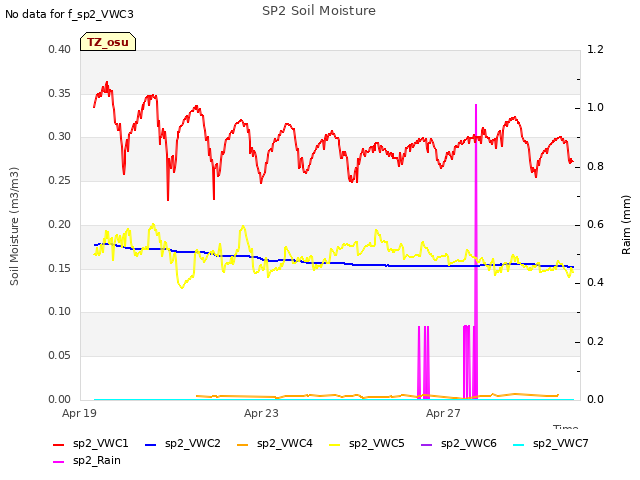Click the 0.25 left axis tick label

click(x=60, y=180)
